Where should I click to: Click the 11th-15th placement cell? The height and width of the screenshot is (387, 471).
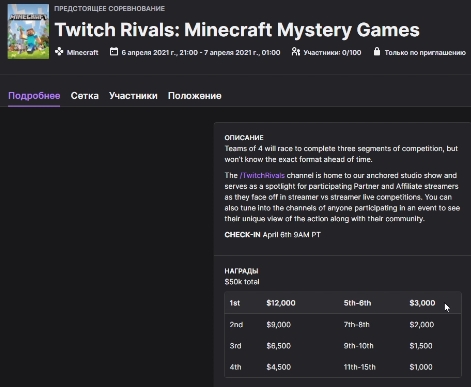click(x=360, y=367)
